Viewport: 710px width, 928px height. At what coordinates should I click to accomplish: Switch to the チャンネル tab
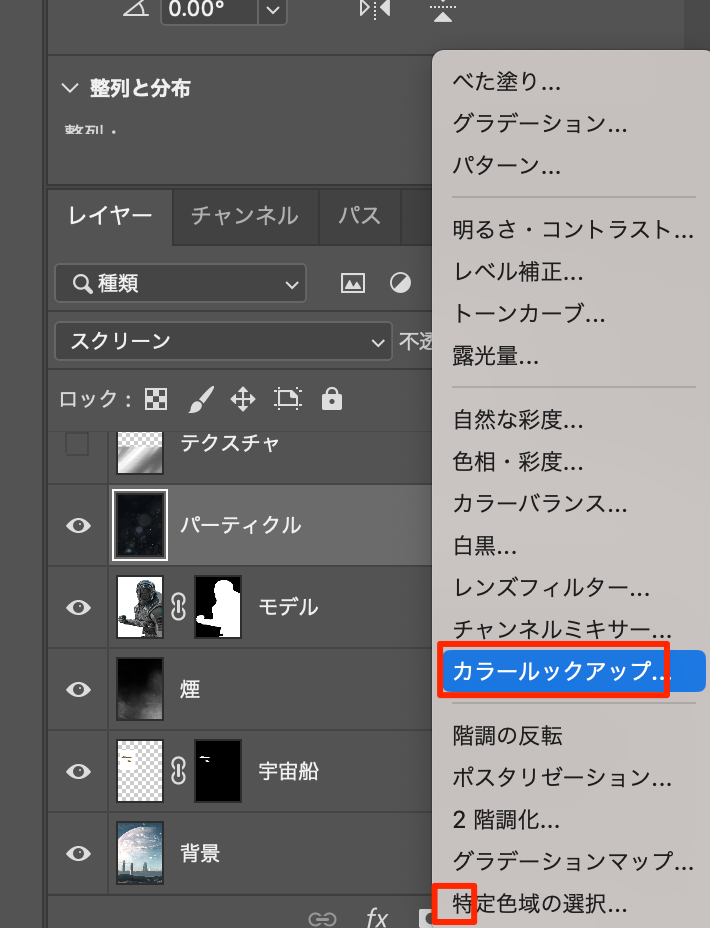click(x=244, y=215)
